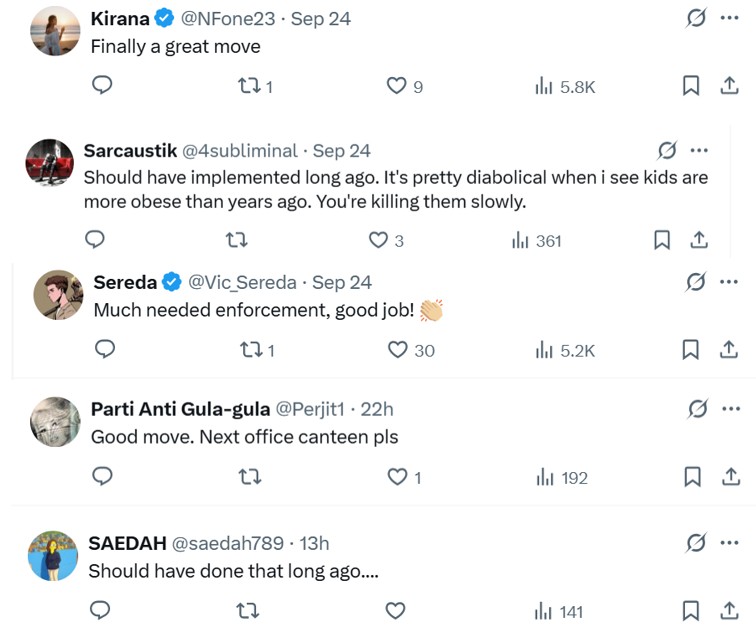This screenshot has width=756, height=631.
Task: Click Grok icon on Sarcaustik's tweet
Action: click(x=667, y=150)
